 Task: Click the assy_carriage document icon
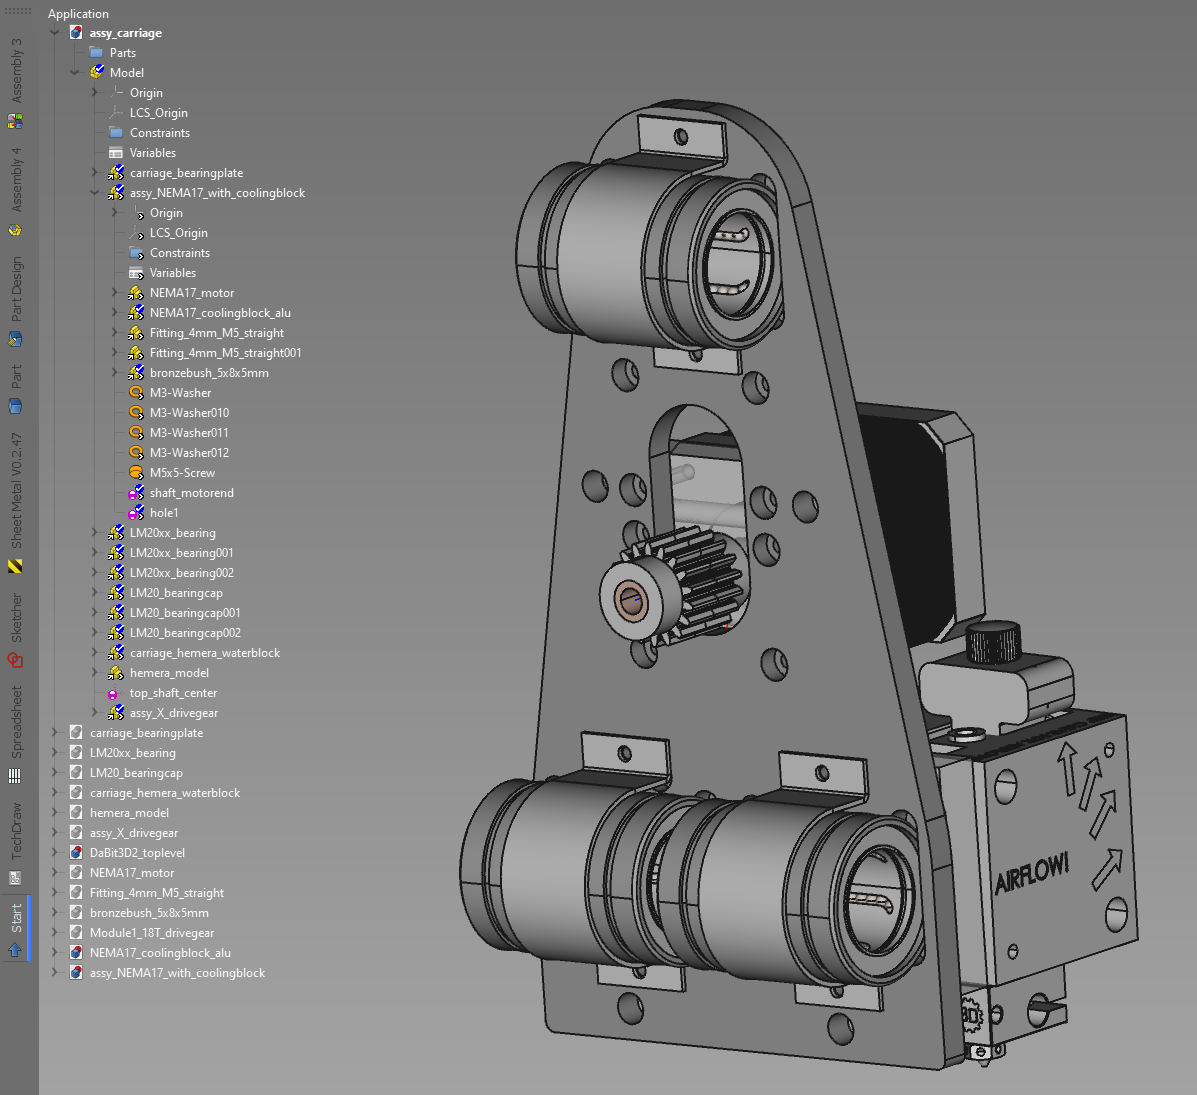(76, 33)
